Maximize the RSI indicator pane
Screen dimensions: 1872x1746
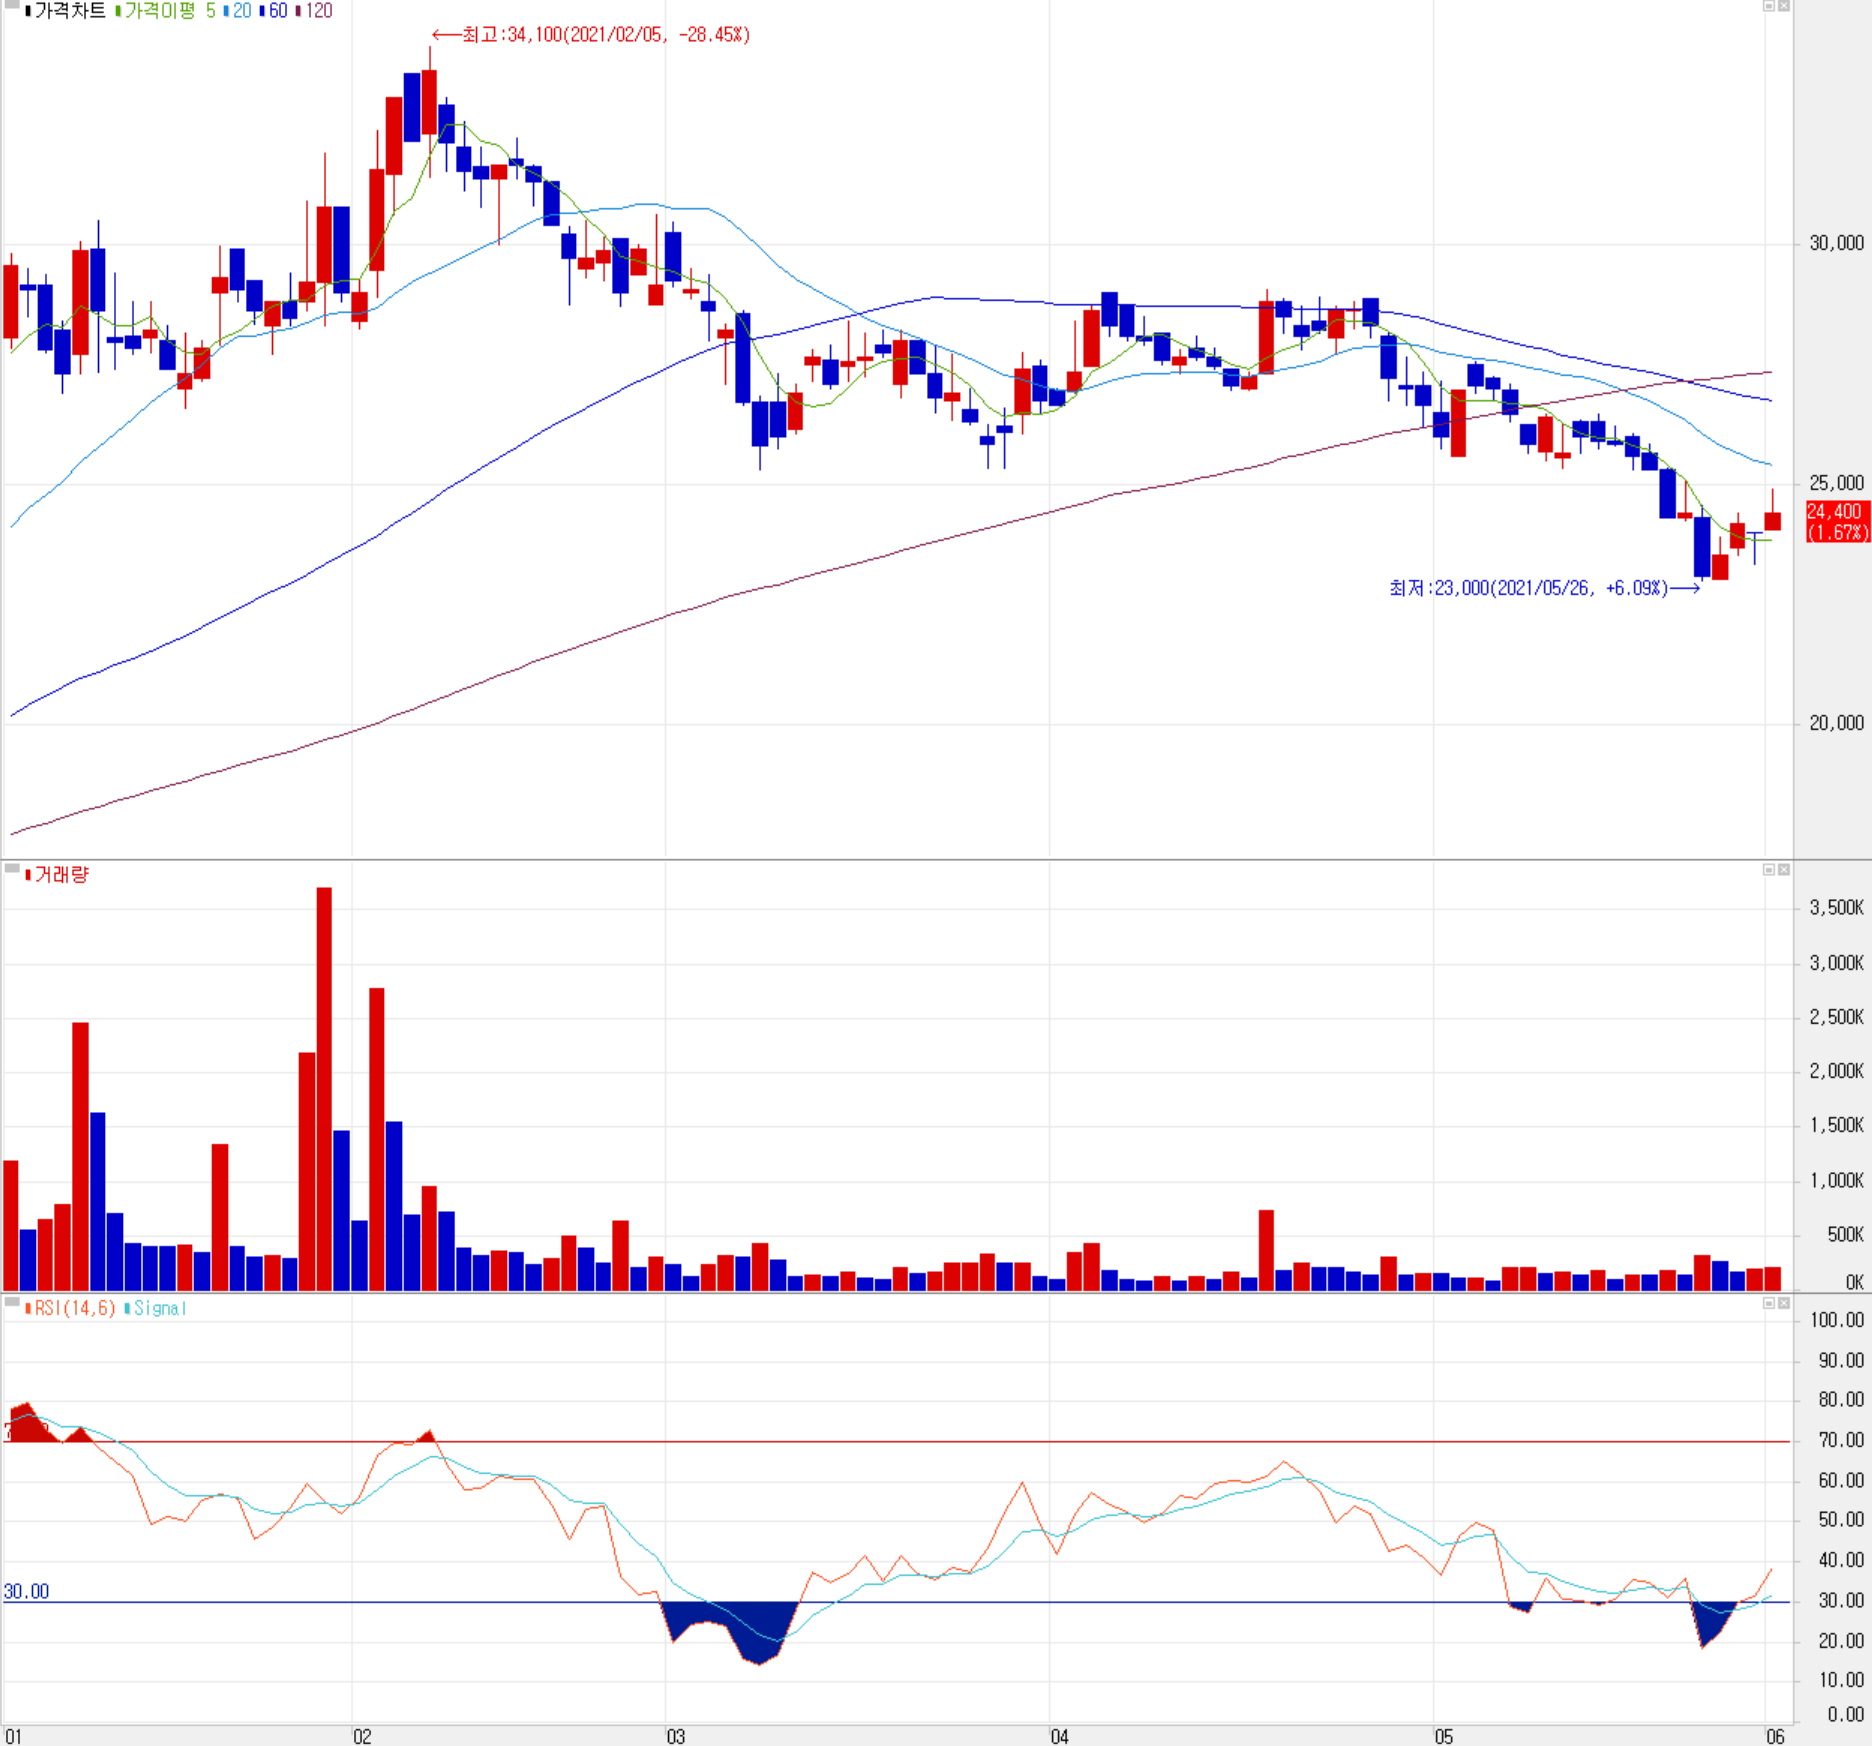tap(1768, 1303)
